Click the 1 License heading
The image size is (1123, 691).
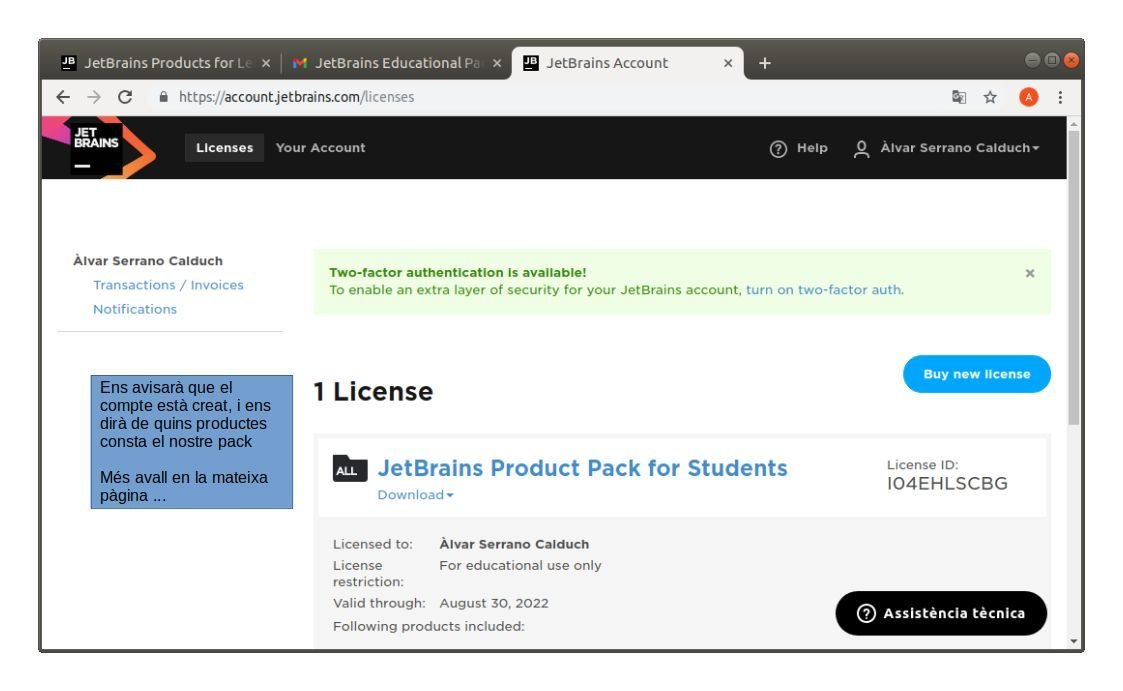[x=373, y=392]
